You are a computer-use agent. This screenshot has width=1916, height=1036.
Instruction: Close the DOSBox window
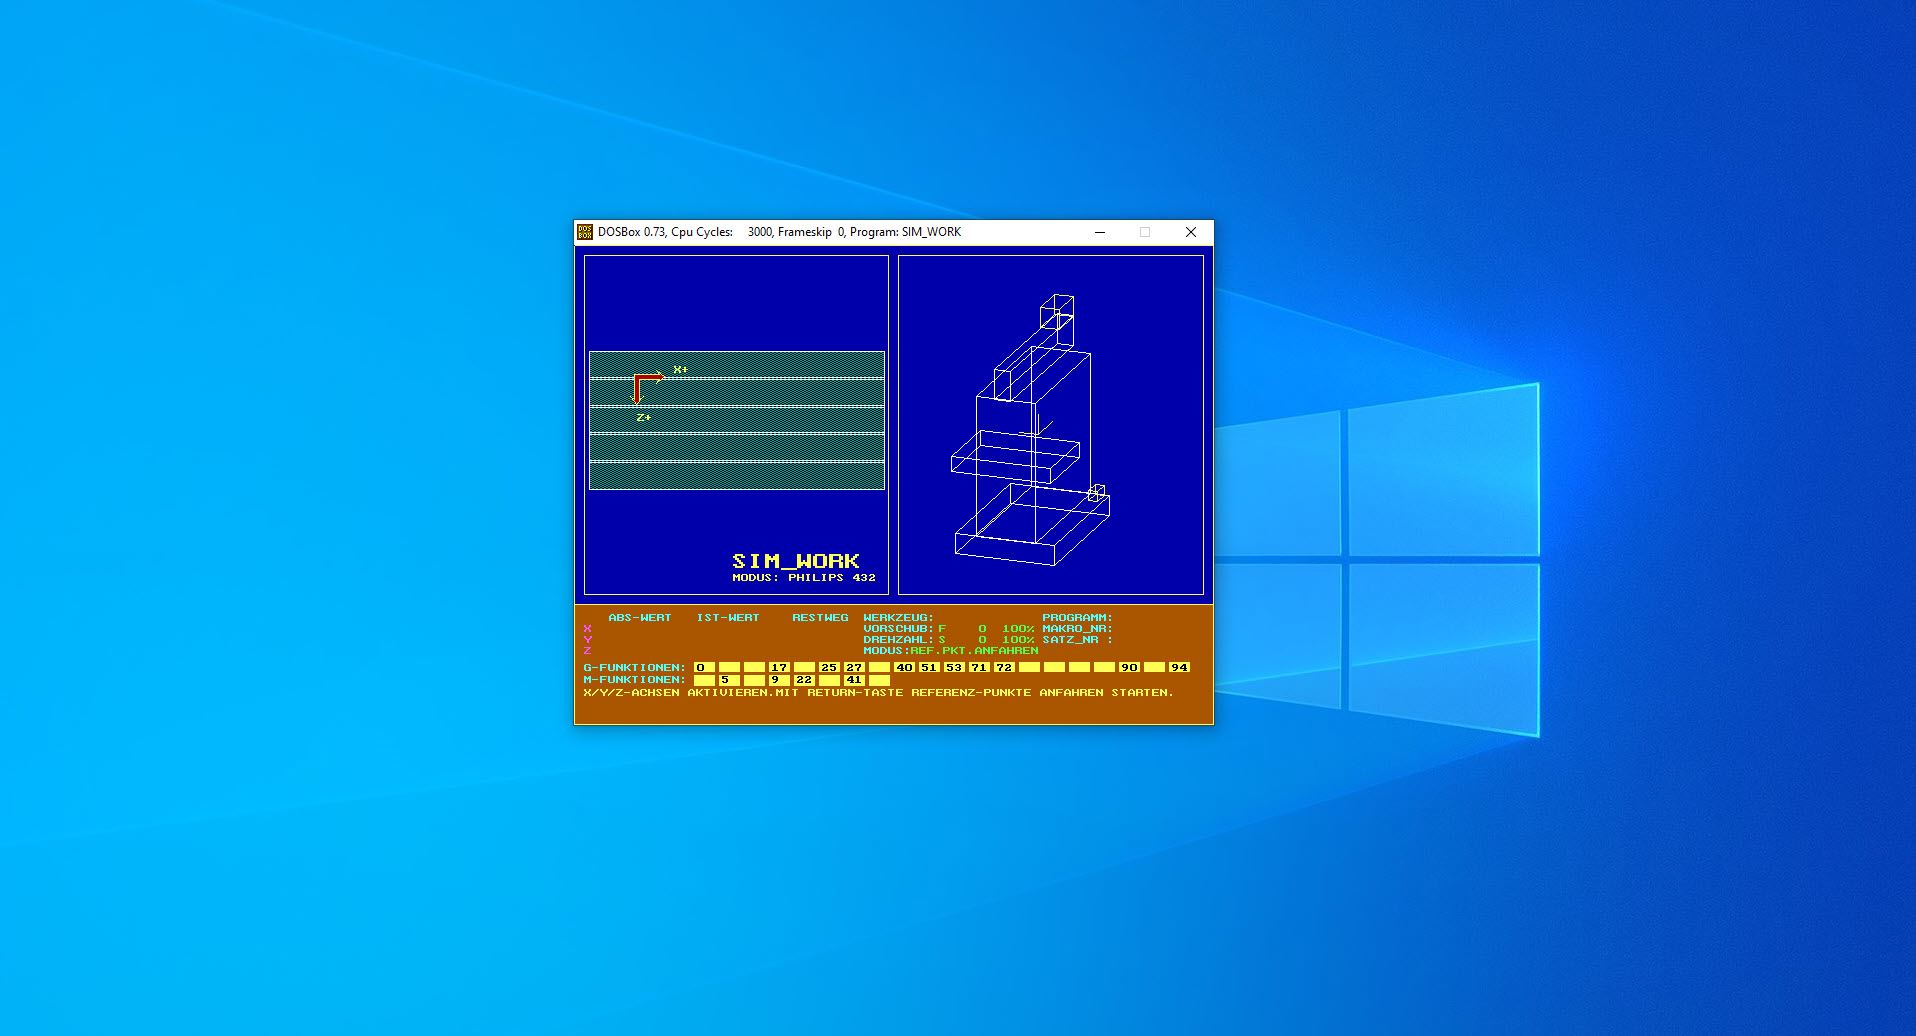click(x=1190, y=232)
